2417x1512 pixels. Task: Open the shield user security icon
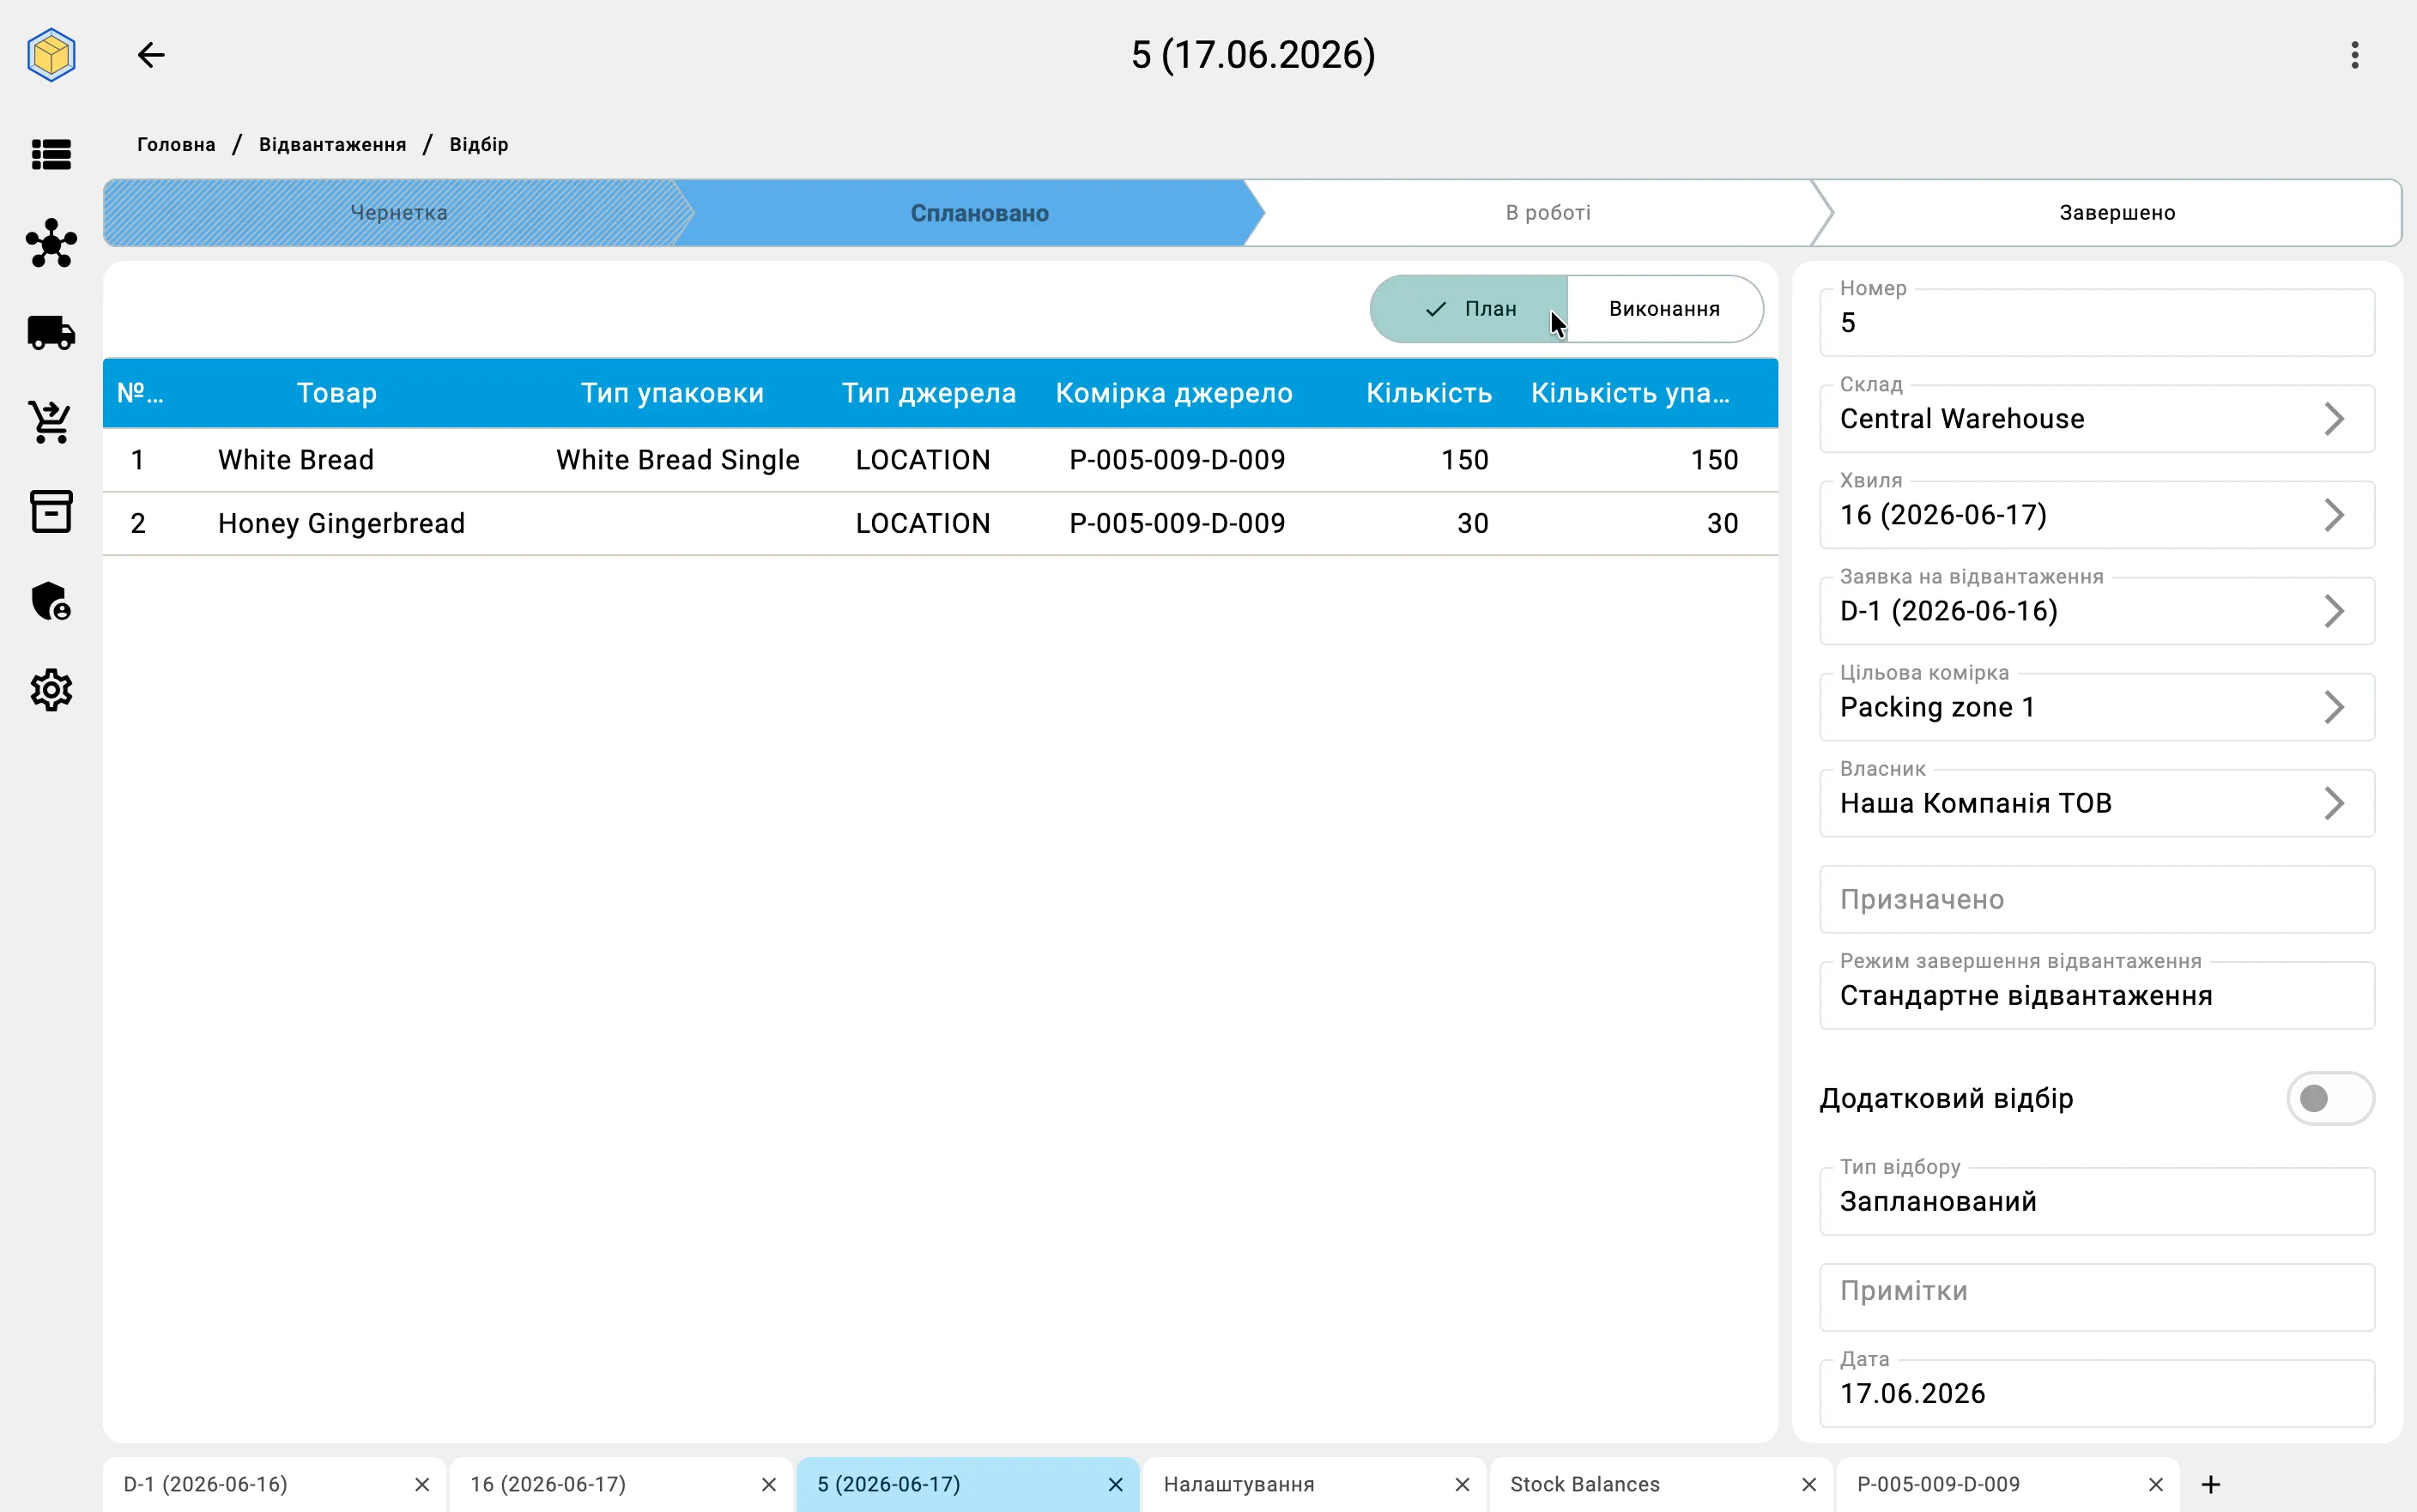[51, 601]
